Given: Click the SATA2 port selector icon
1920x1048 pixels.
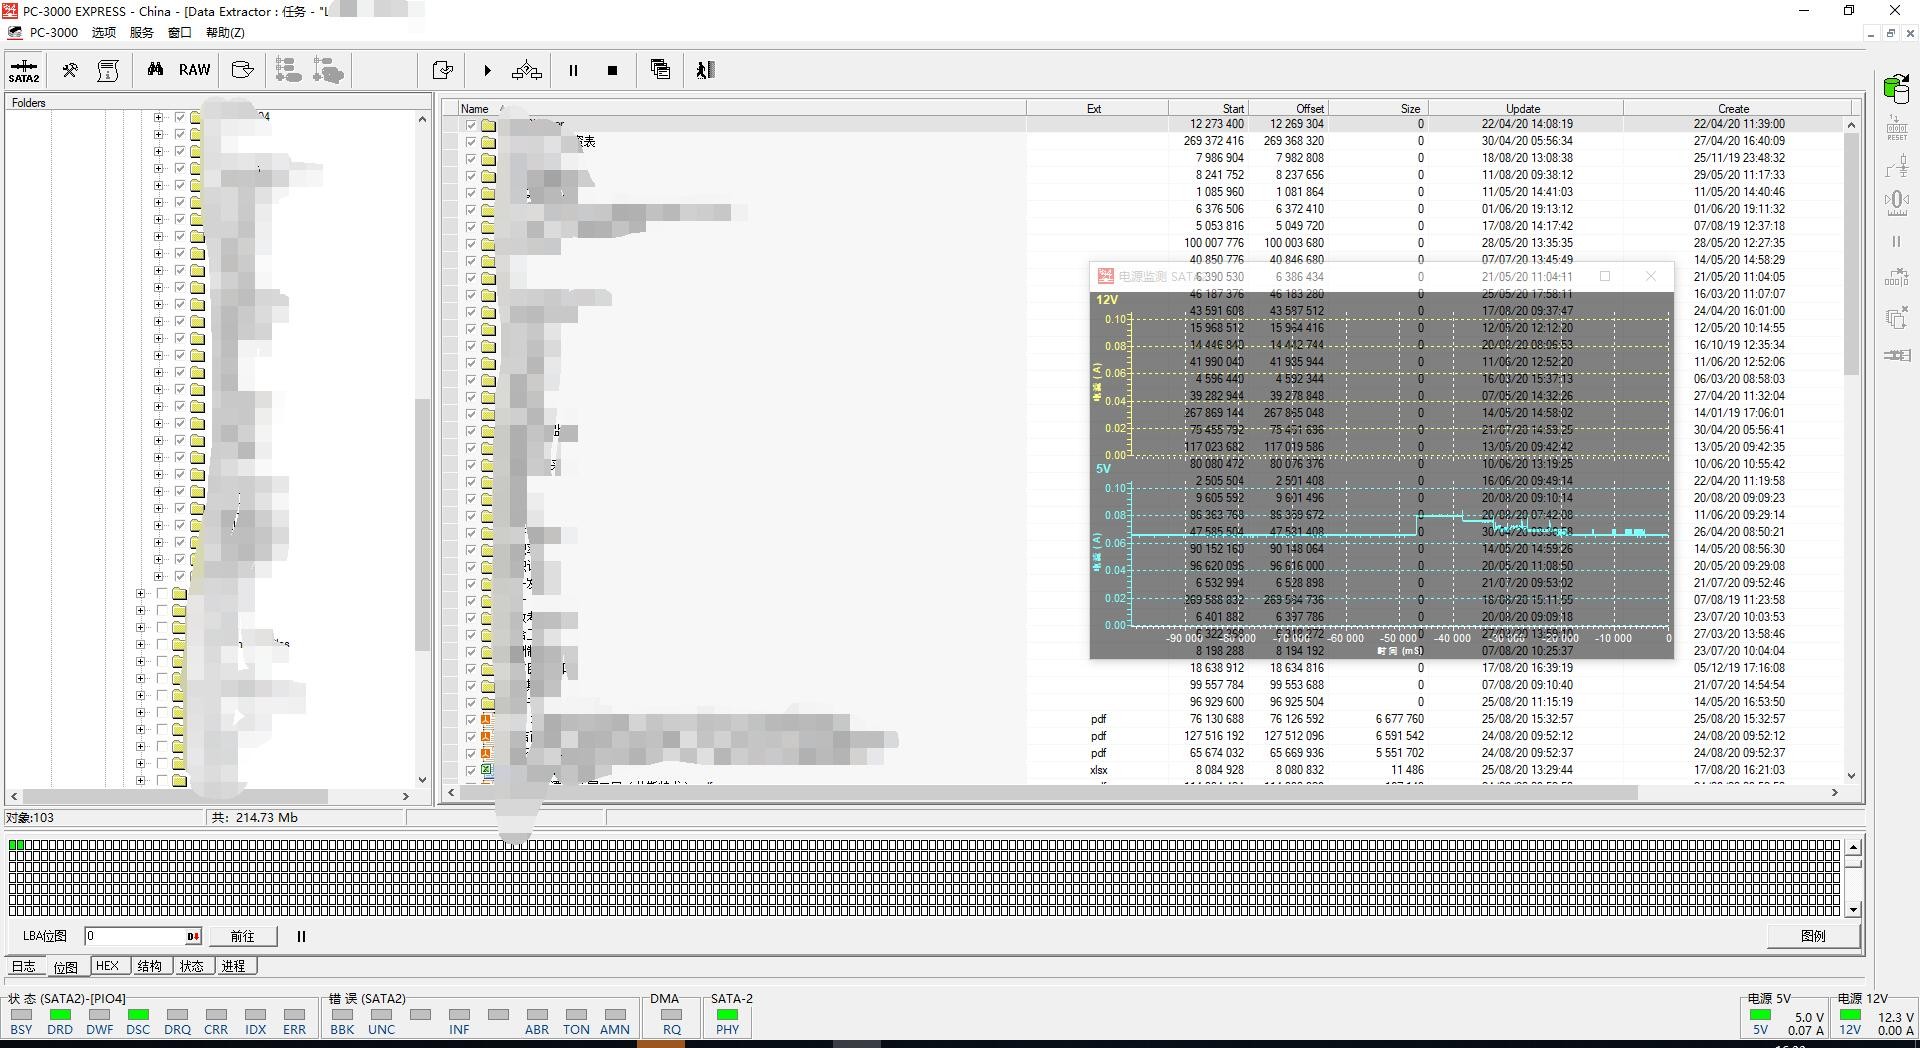Looking at the screenshot, I should pyautogui.click(x=24, y=71).
